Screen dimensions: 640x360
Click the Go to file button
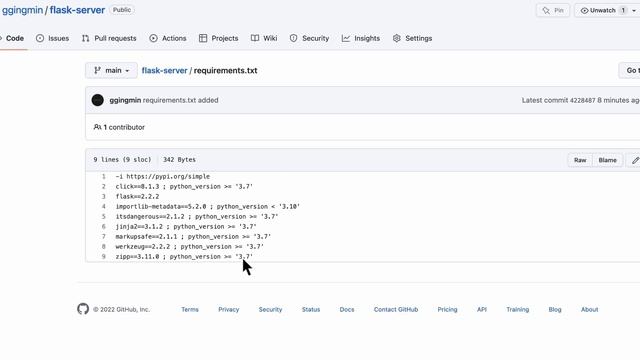click(630, 71)
